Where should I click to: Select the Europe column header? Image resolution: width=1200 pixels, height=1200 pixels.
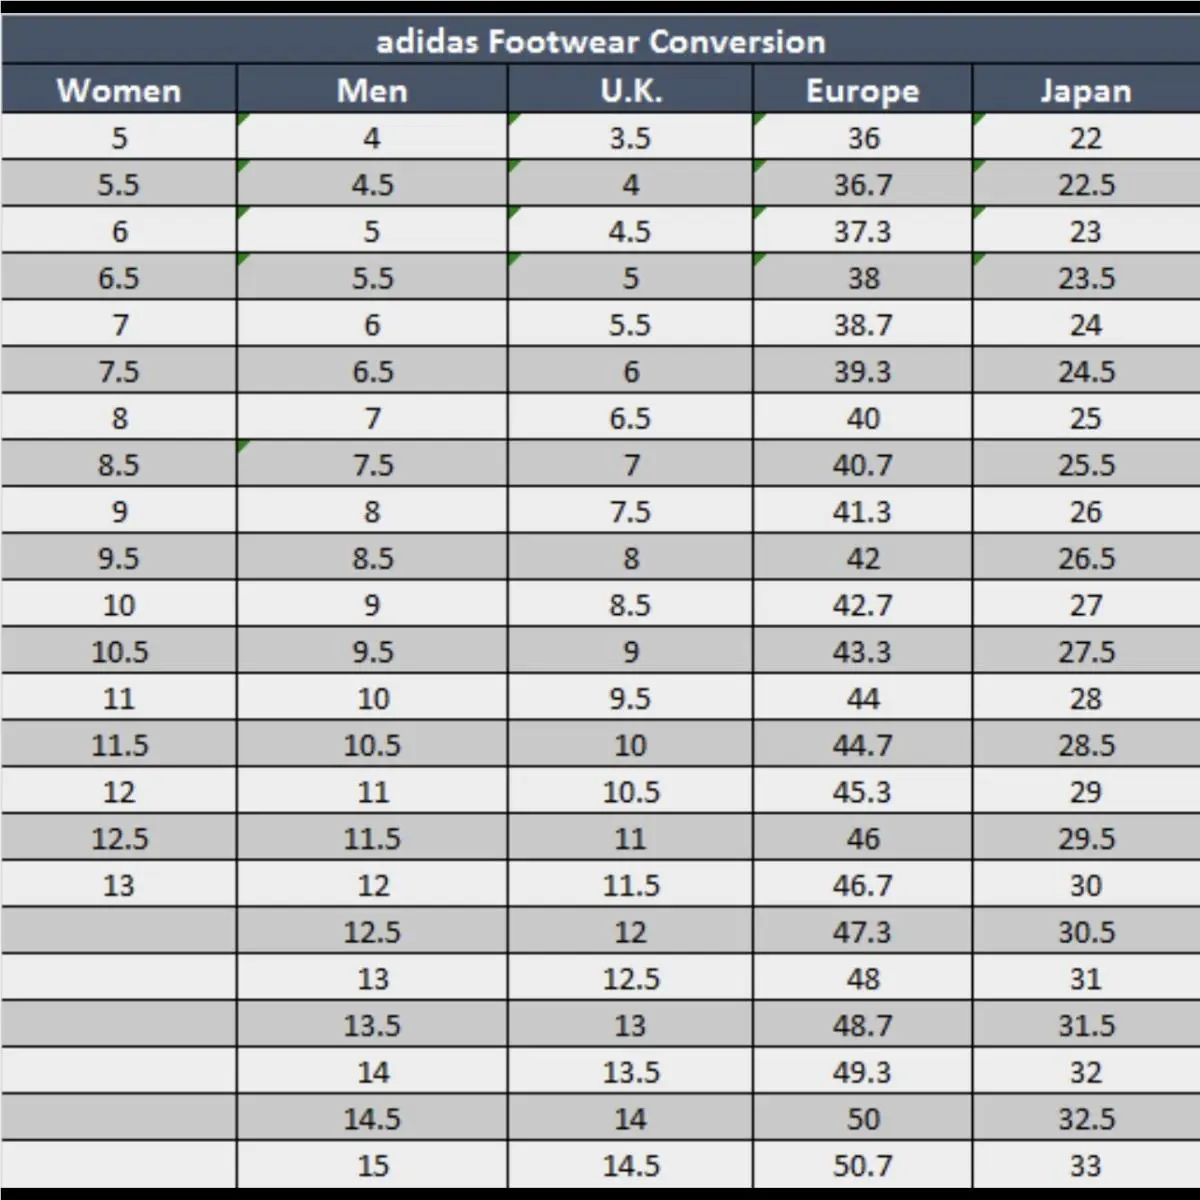[x=862, y=90]
